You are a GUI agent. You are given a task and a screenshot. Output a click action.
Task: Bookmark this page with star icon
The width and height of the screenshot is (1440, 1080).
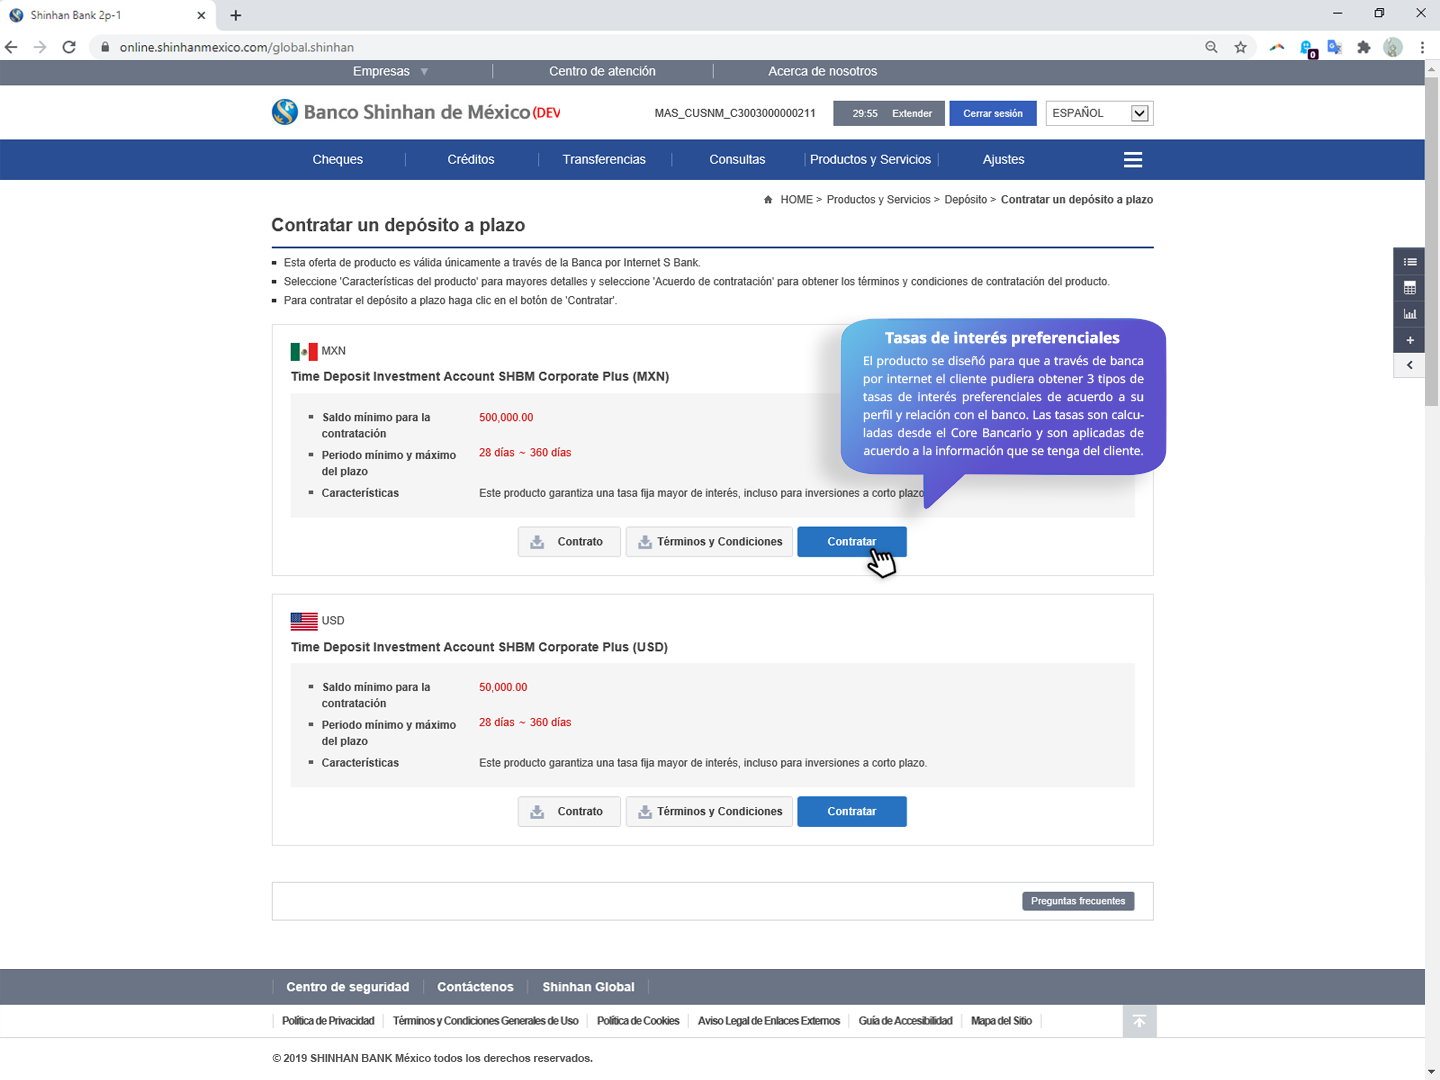click(1241, 47)
